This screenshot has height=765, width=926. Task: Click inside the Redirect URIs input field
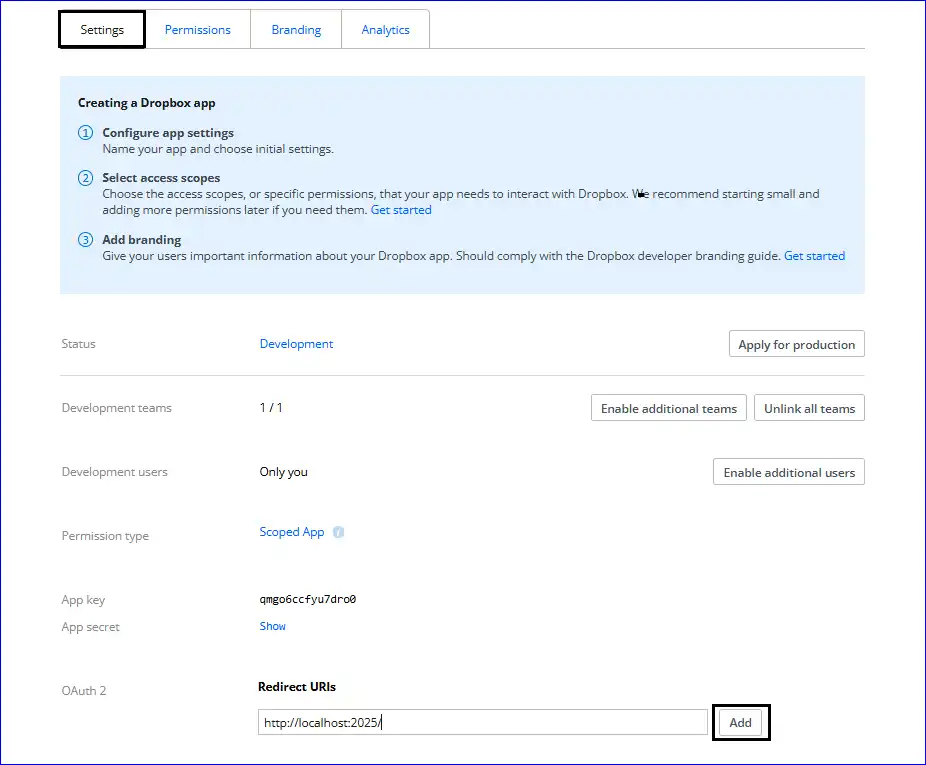click(x=483, y=721)
